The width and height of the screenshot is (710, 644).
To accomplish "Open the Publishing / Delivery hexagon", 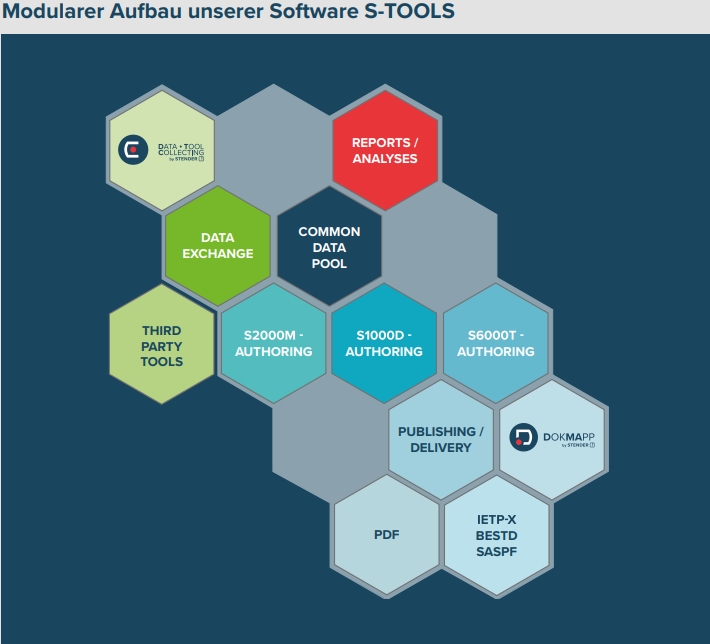I will coord(440,440).
